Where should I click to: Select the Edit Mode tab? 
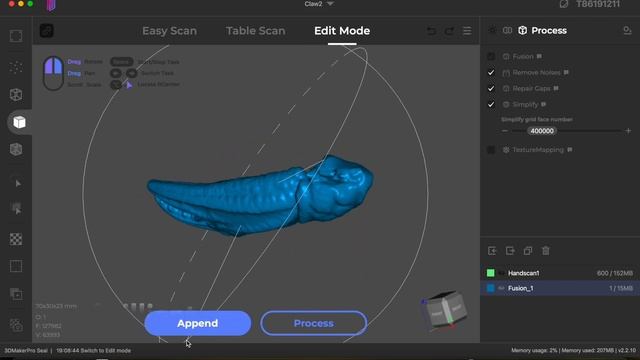click(342, 31)
